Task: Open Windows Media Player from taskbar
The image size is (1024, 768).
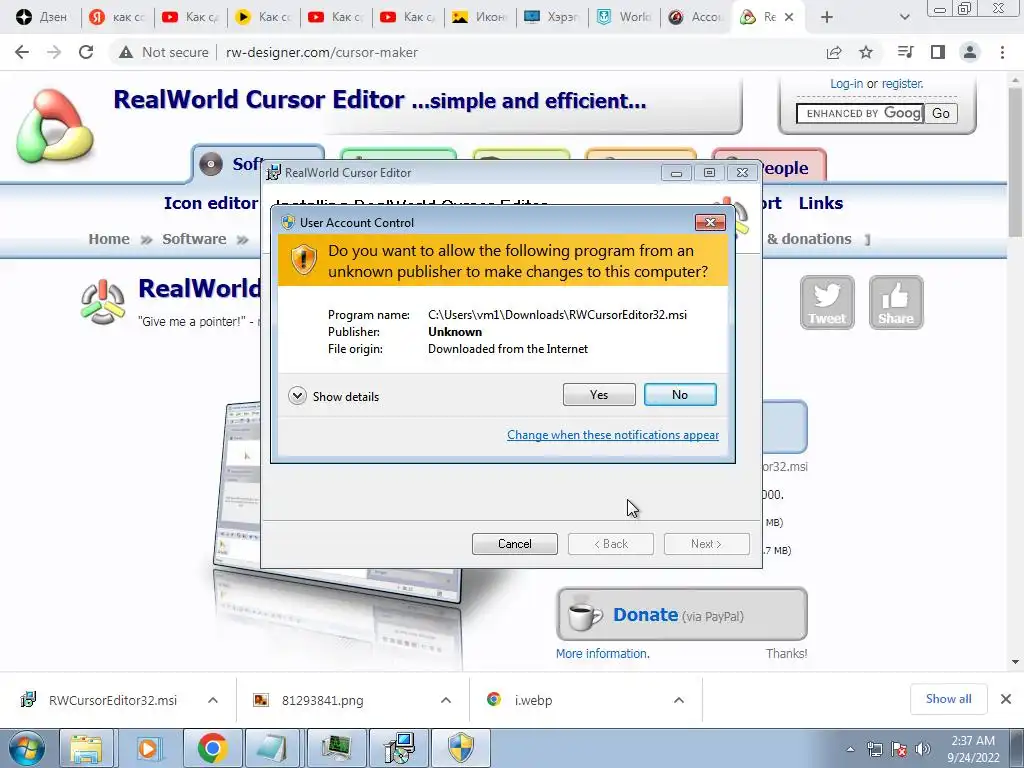Action: [x=149, y=748]
